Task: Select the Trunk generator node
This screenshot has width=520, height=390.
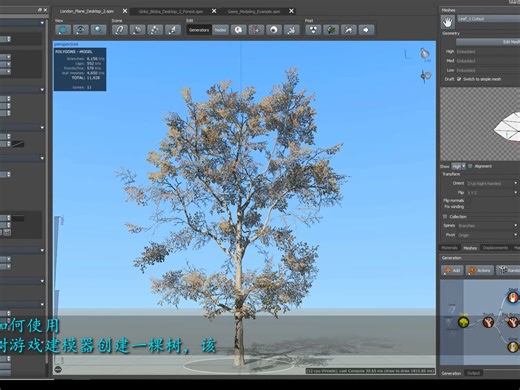Action: point(488,322)
